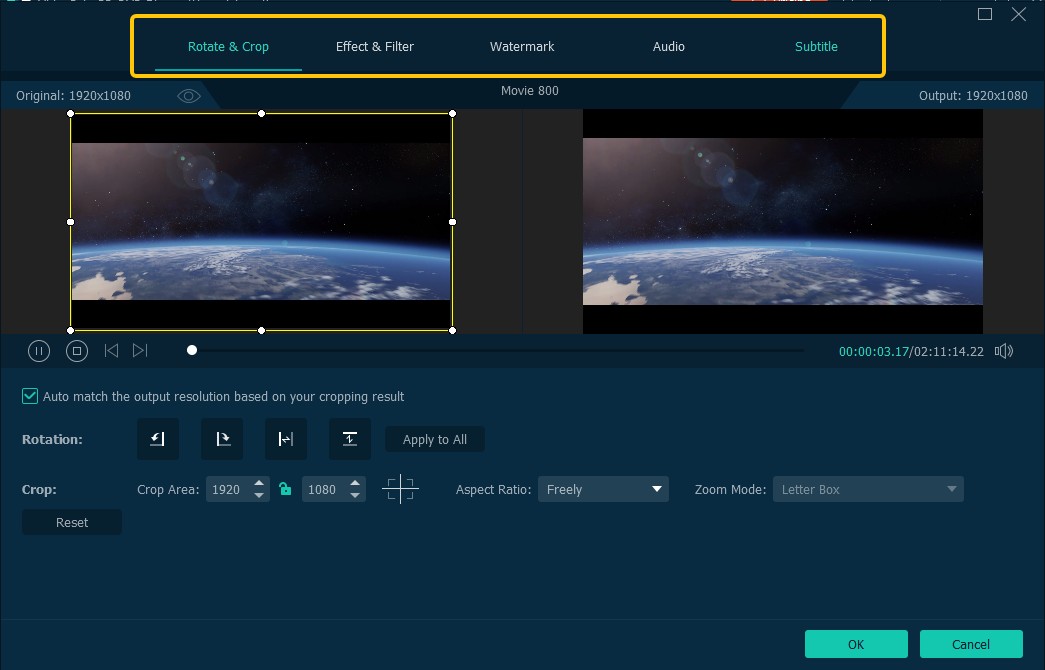The width and height of the screenshot is (1045, 670).
Task: Mute the video audio with the speaker icon
Action: tap(1003, 350)
